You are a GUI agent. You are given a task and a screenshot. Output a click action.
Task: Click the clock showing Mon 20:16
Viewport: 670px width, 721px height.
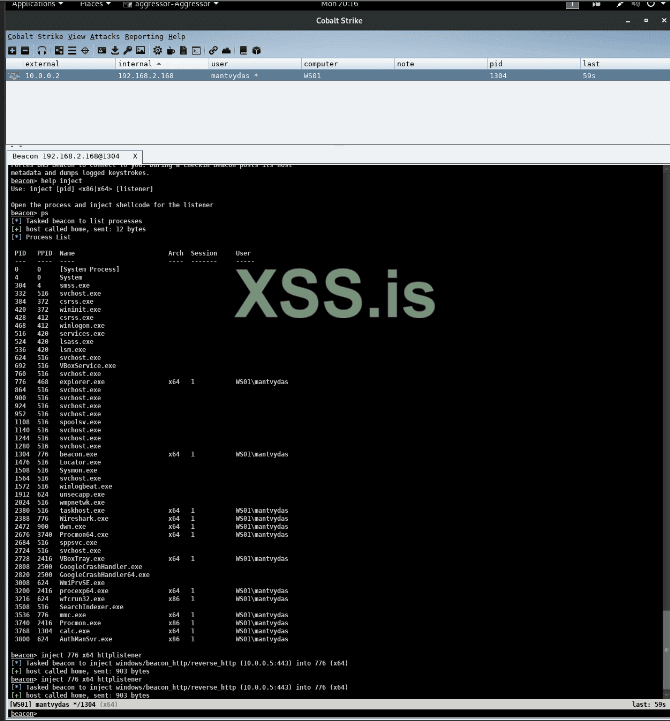(x=339, y=4)
